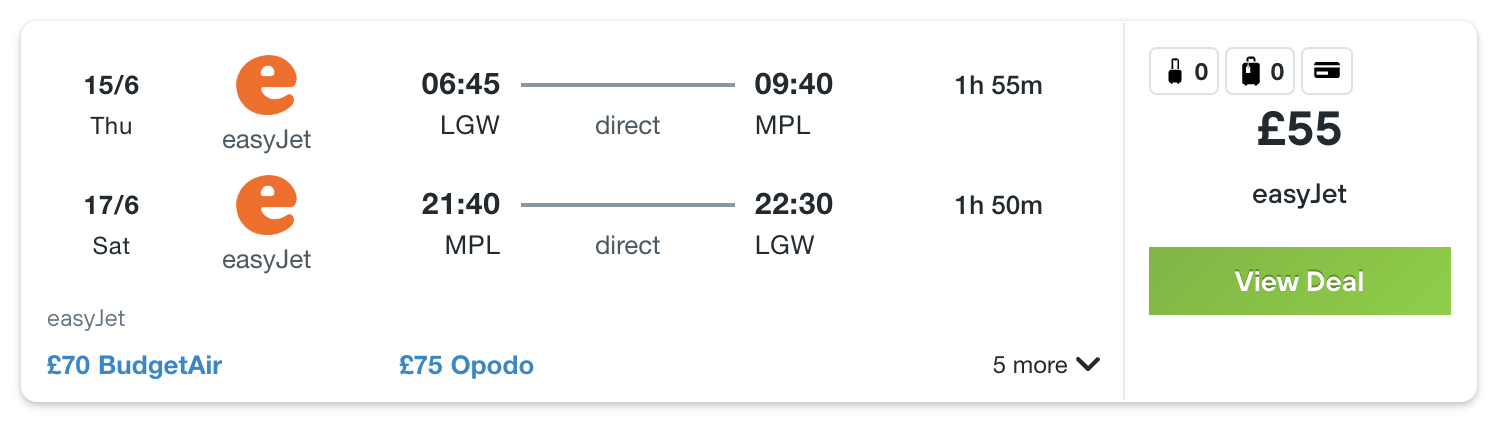Open the 5 more providers list
The height and width of the screenshot is (424, 1494).
click(x=1046, y=365)
